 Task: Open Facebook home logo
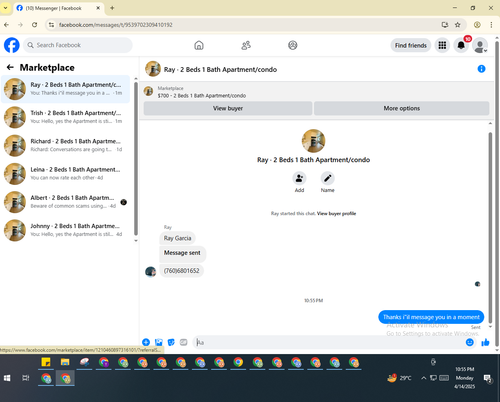(12, 45)
